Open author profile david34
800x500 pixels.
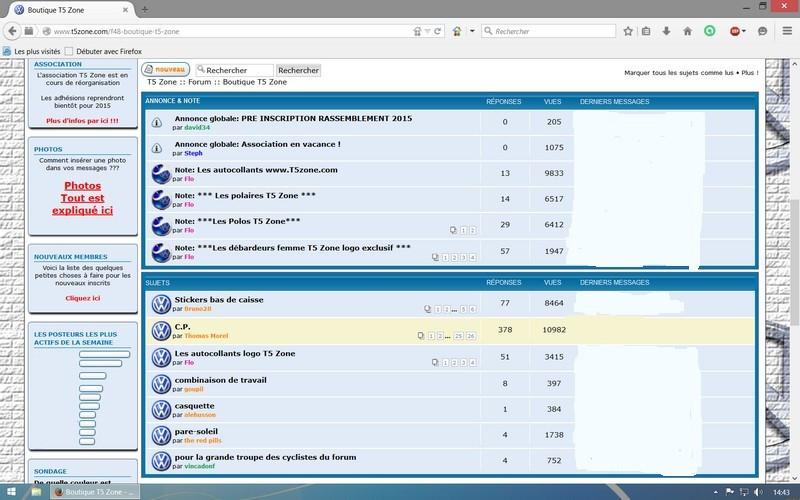click(x=197, y=128)
